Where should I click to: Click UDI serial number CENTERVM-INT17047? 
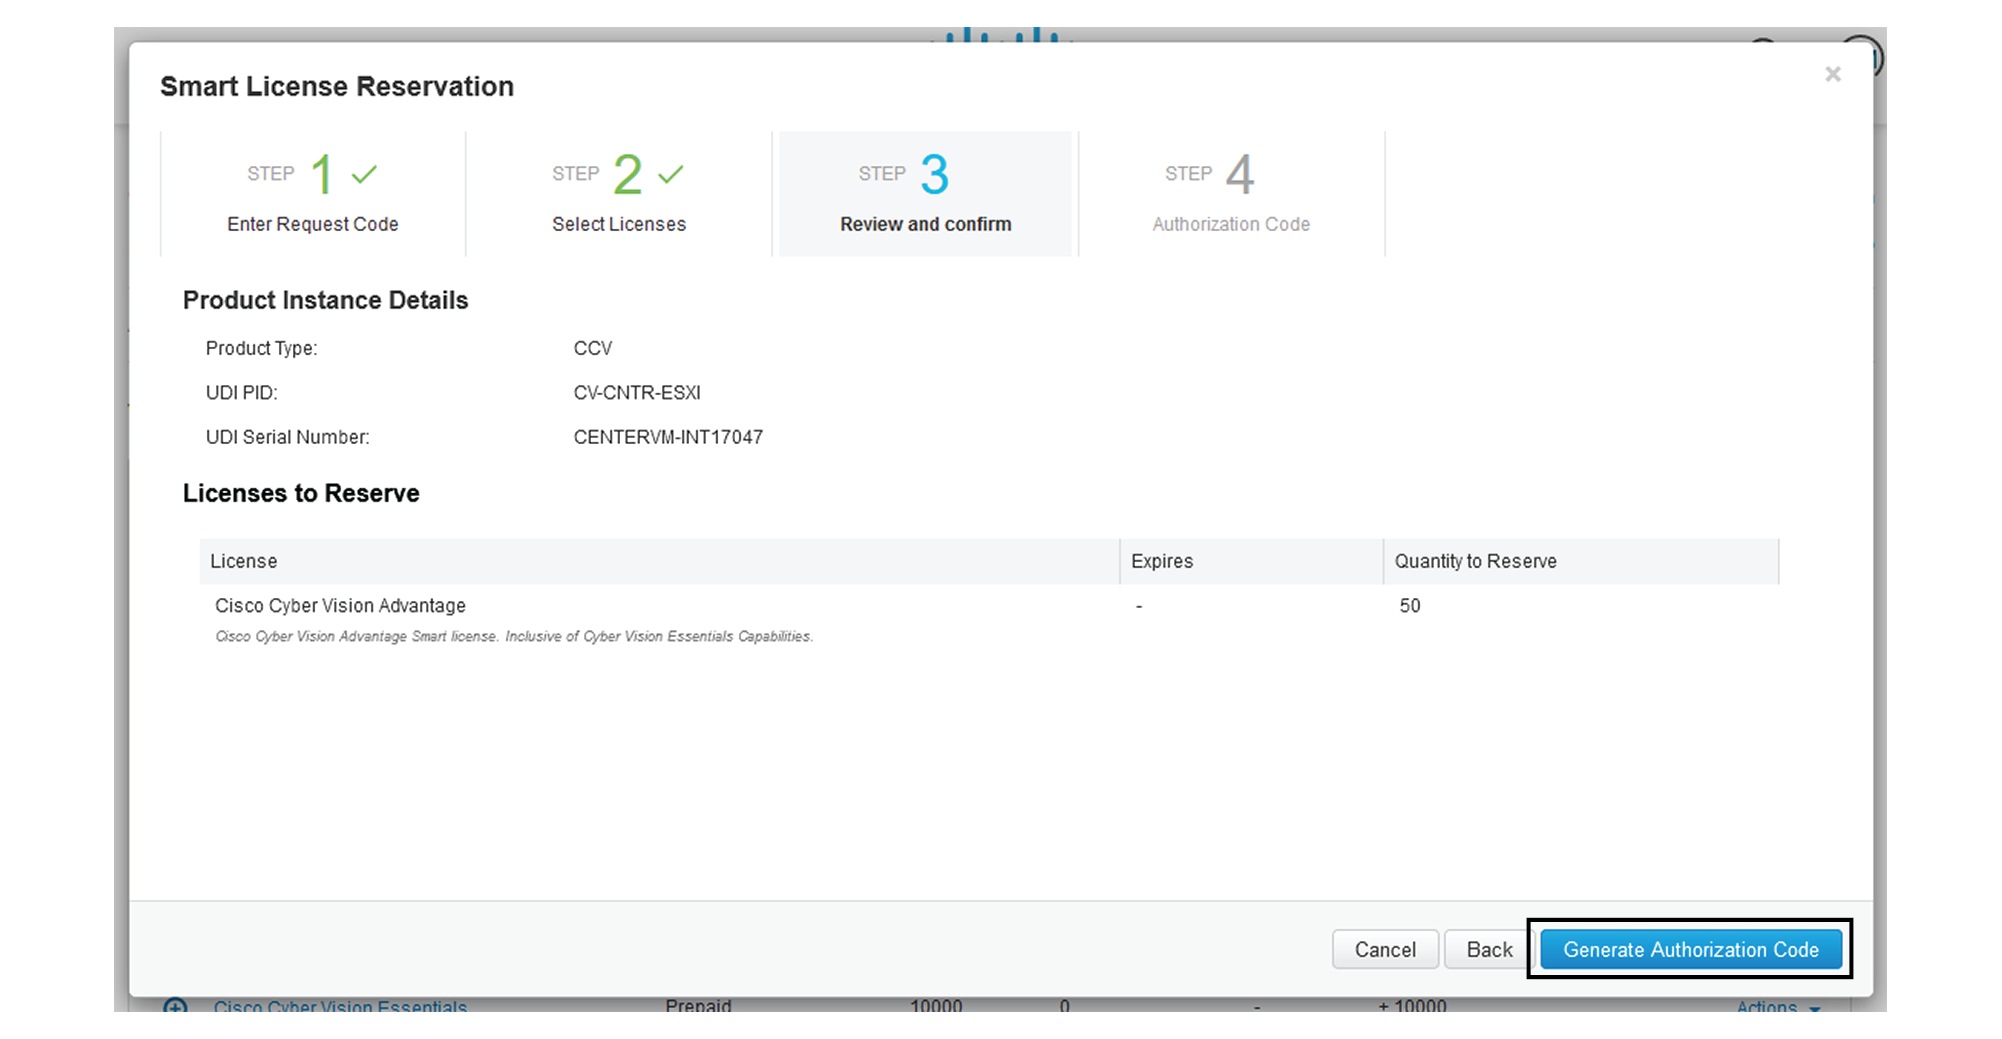(668, 437)
